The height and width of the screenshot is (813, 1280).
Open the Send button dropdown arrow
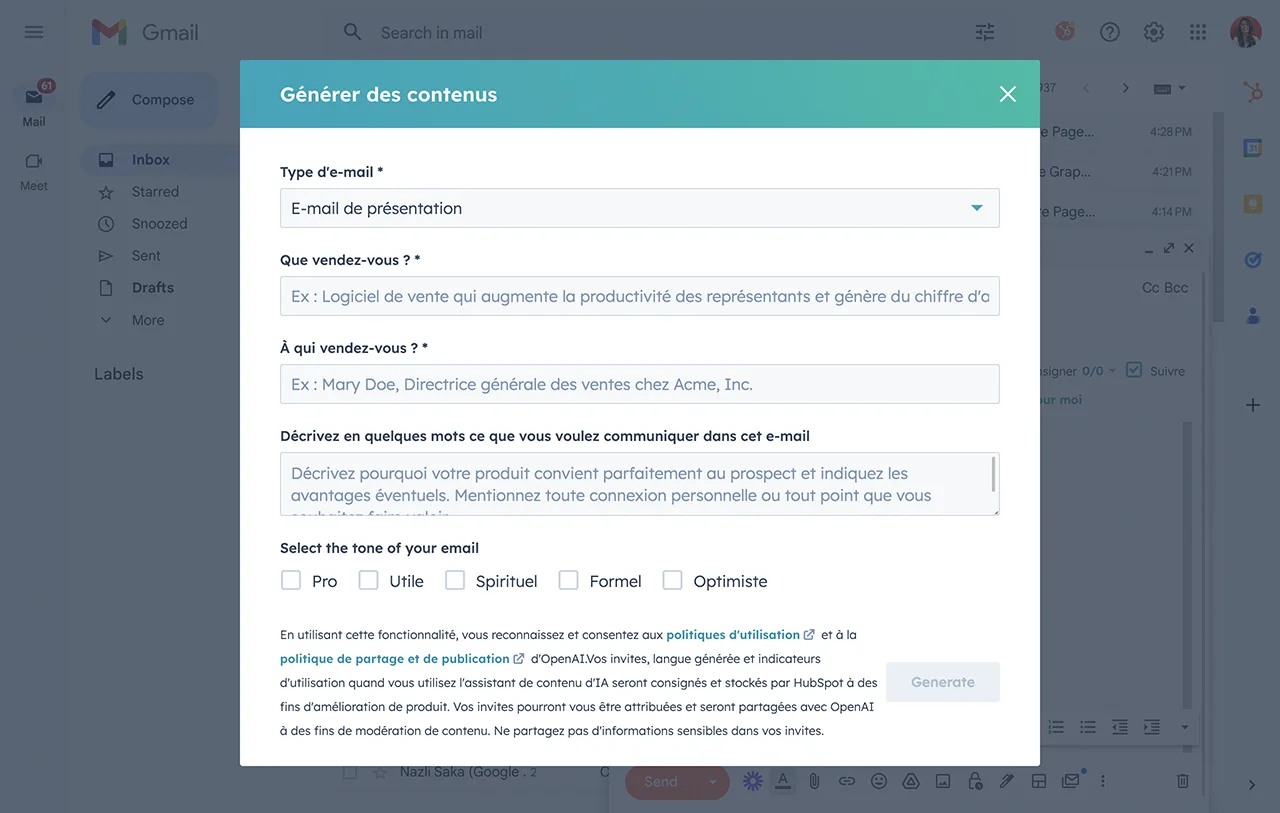(710, 781)
